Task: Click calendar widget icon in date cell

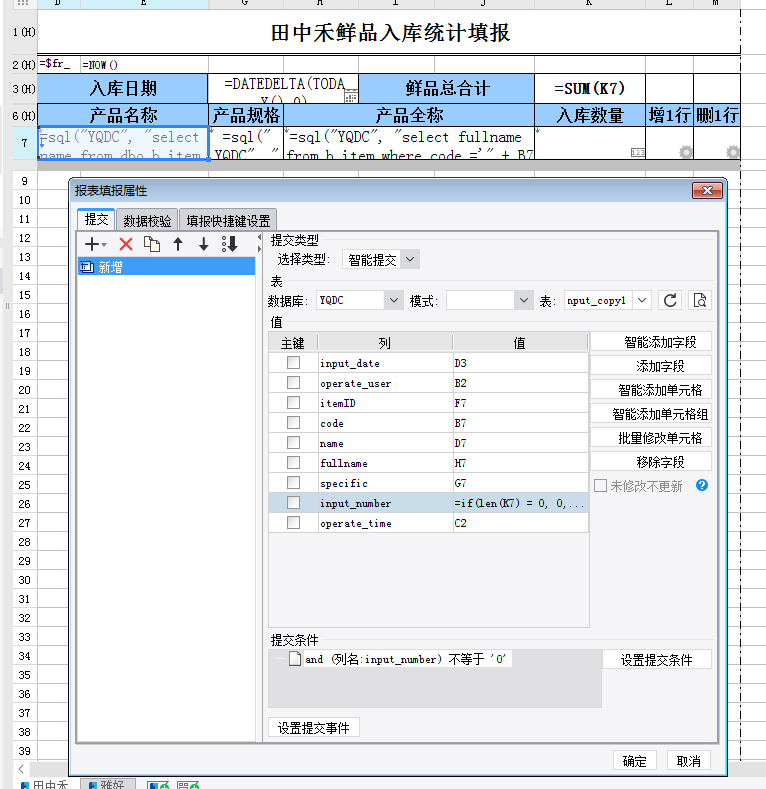Action: click(351, 96)
